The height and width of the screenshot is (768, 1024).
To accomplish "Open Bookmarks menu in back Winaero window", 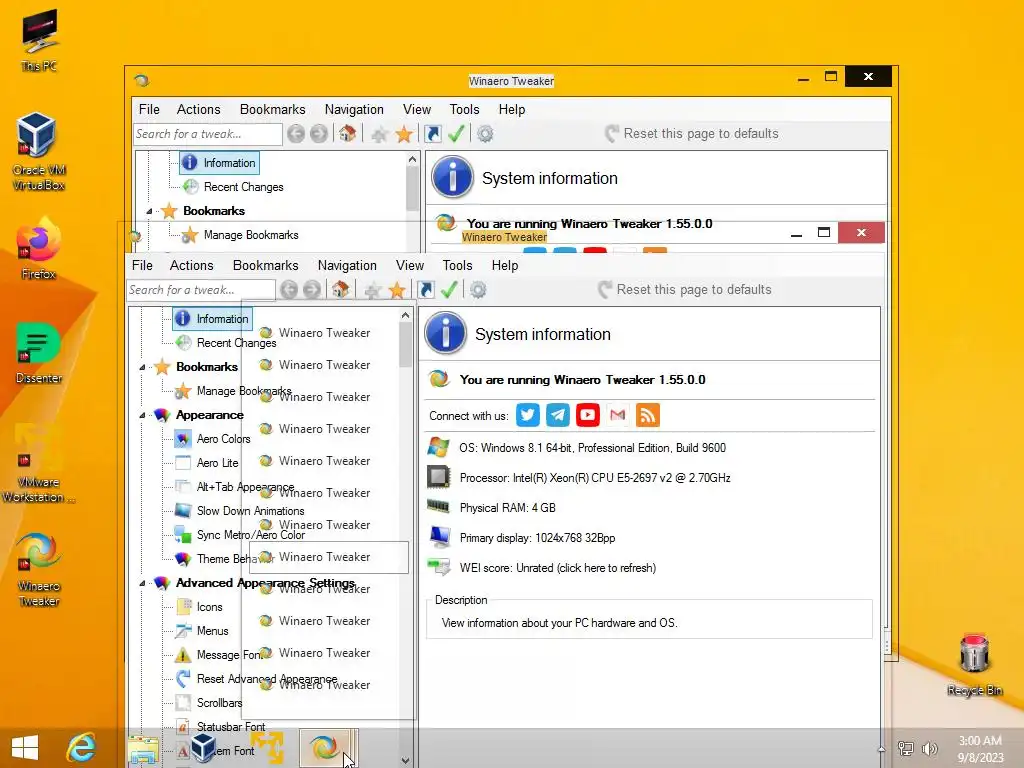I will click(x=272, y=109).
